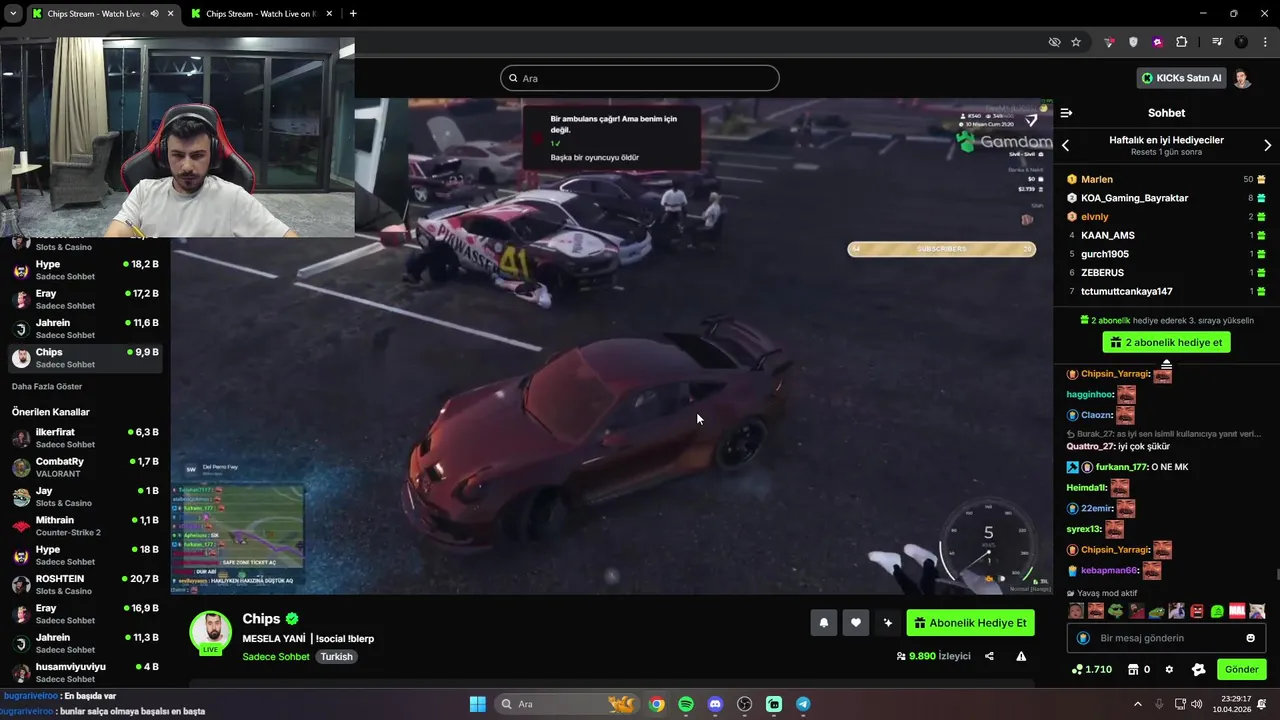Click the shield extension icon
This screenshot has height=720, width=1280.
(1133, 42)
